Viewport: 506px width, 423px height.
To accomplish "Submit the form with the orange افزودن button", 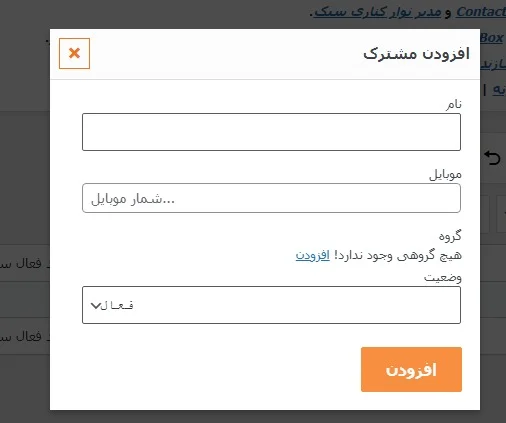I will (x=411, y=369).
